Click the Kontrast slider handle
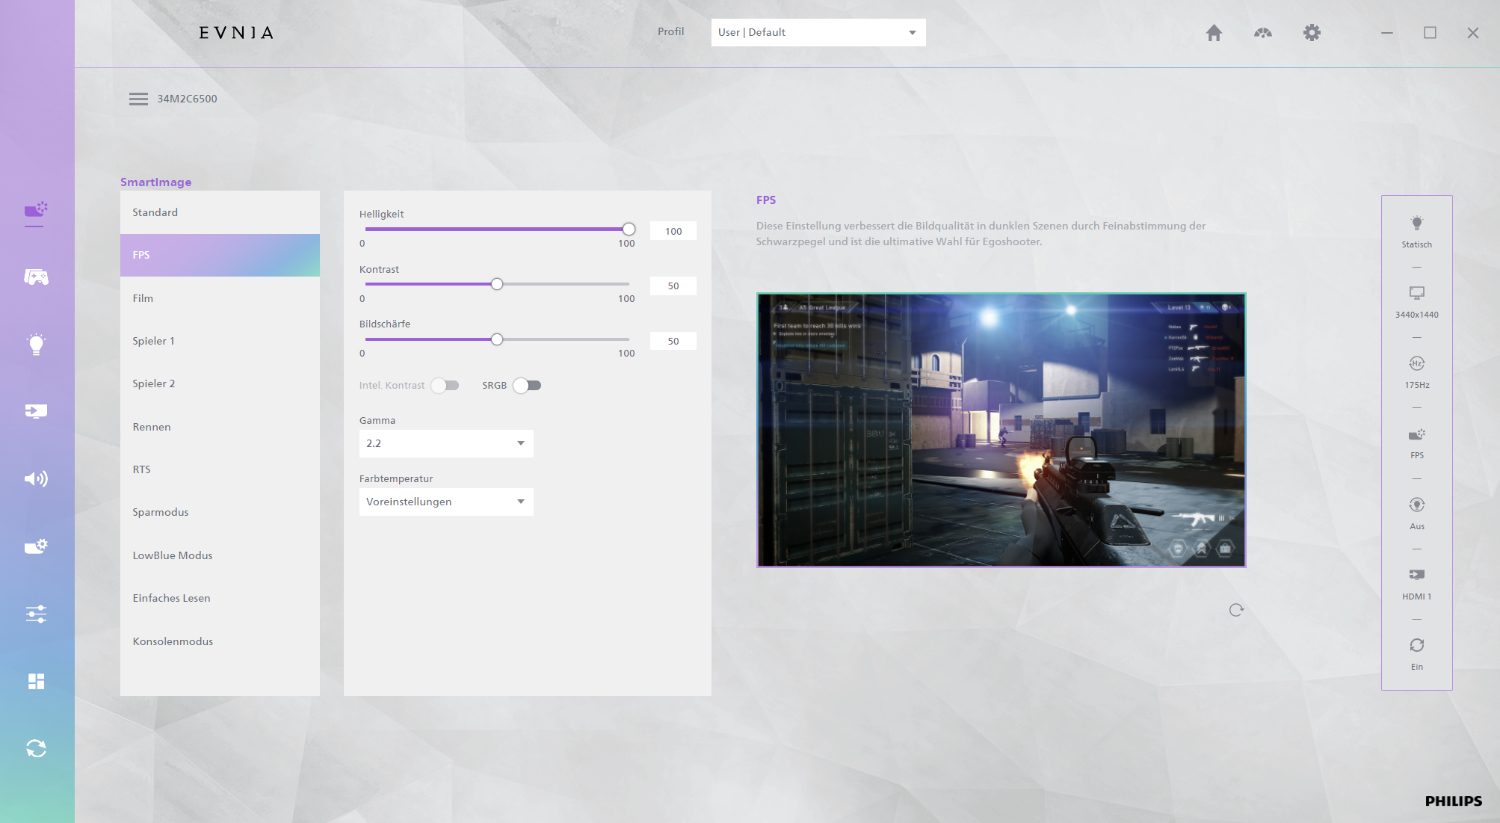1500x823 pixels. pos(497,284)
